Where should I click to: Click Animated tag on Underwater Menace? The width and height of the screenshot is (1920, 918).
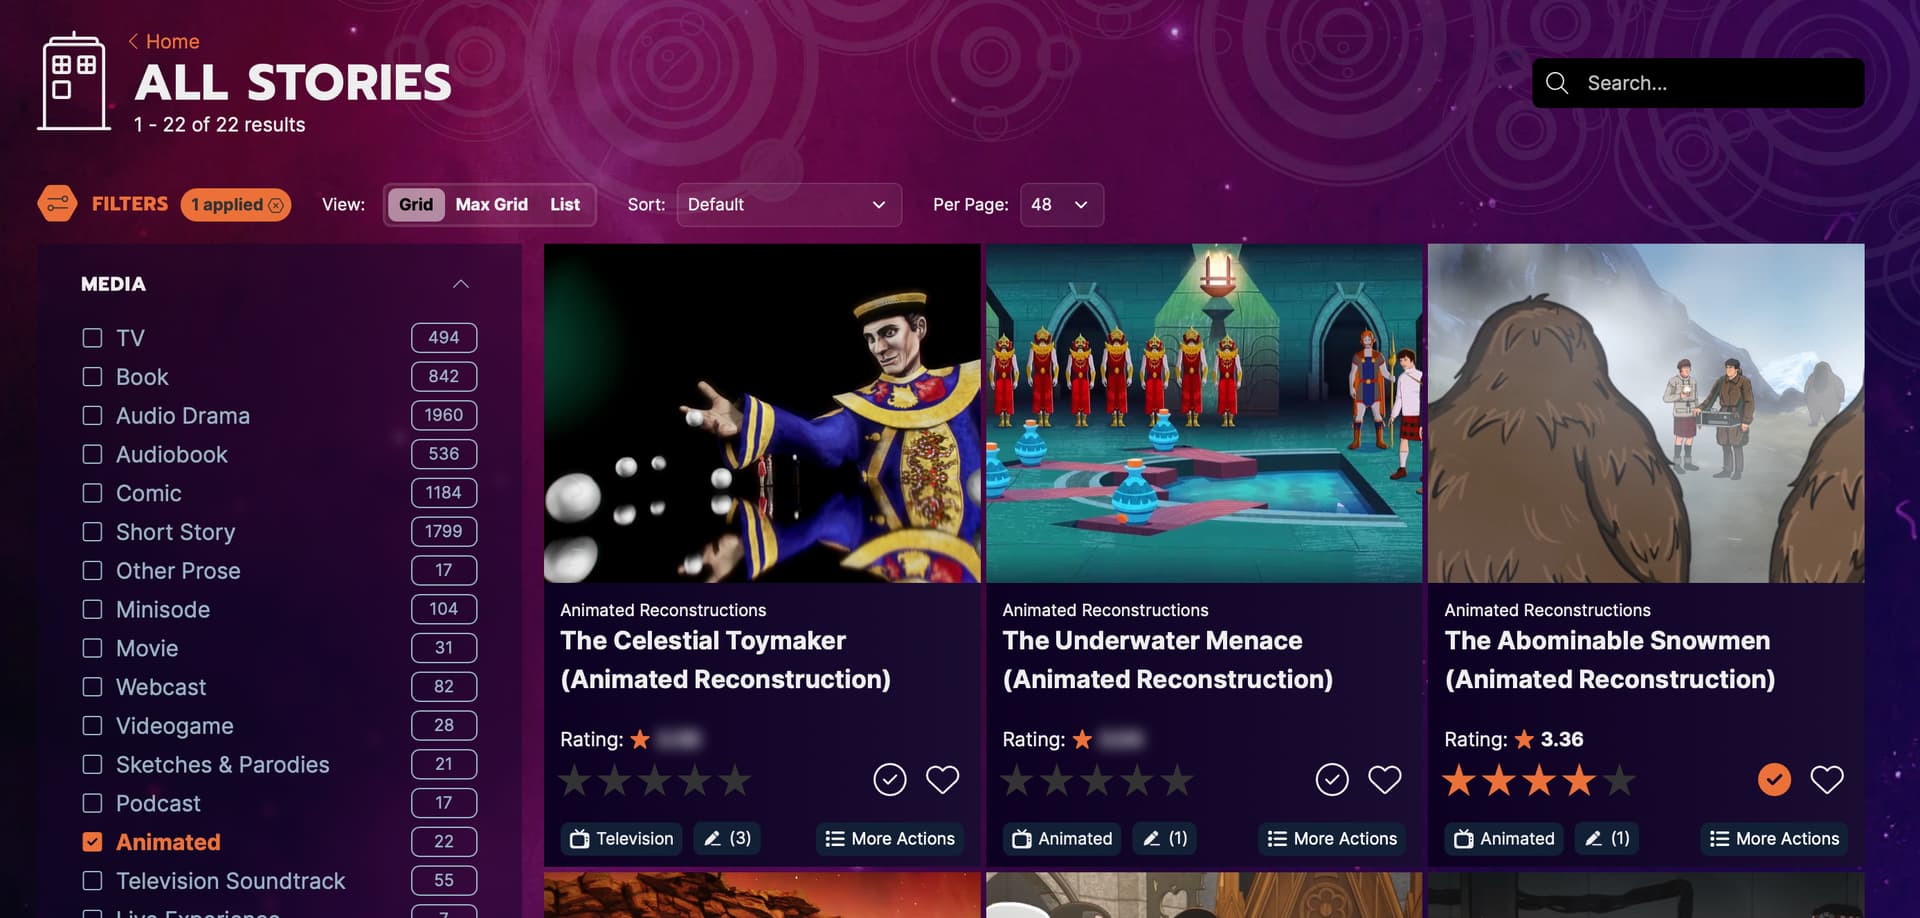[x=1062, y=839]
